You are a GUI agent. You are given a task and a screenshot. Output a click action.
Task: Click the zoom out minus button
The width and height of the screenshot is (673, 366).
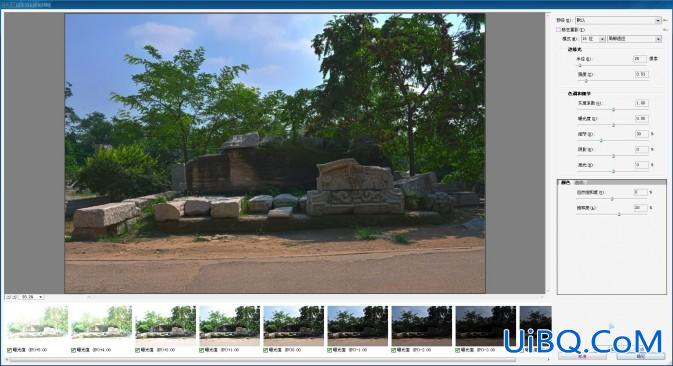(x=9, y=297)
